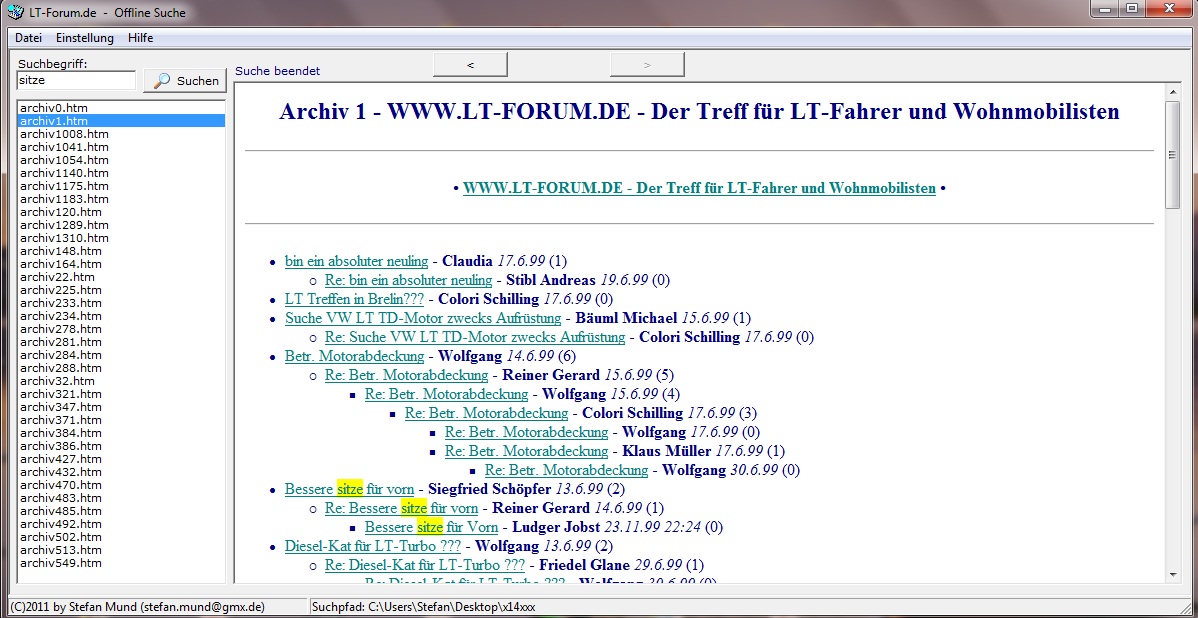Select archiv164.htm in the list

121,264
